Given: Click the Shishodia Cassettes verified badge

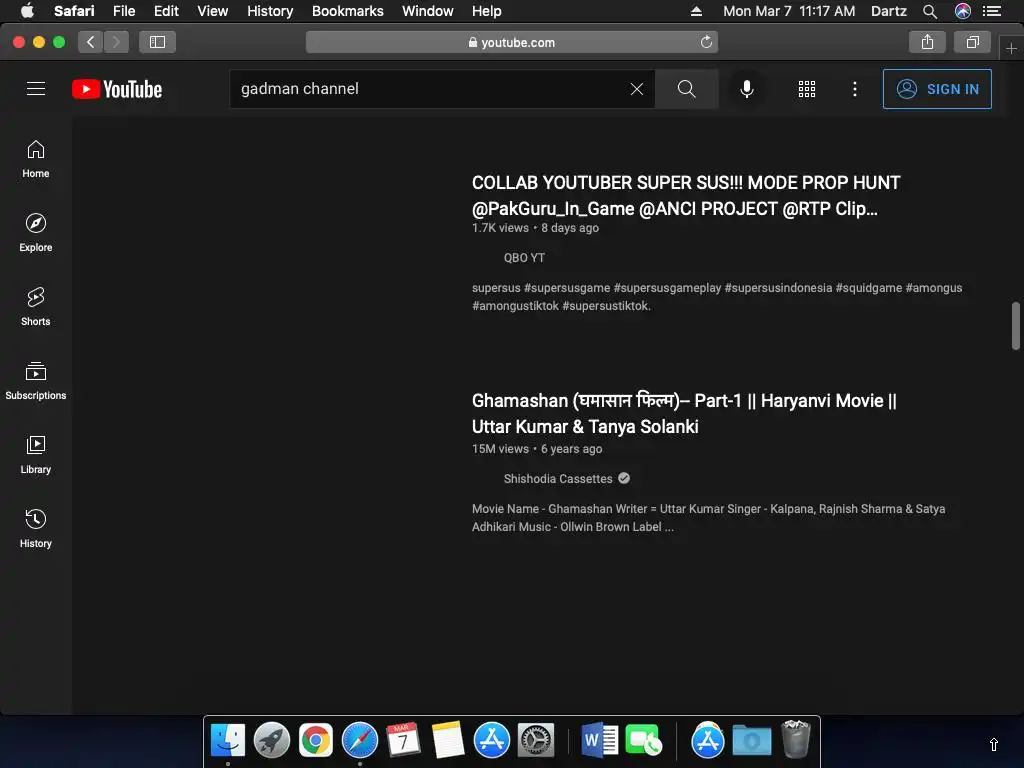Looking at the screenshot, I should (x=624, y=478).
